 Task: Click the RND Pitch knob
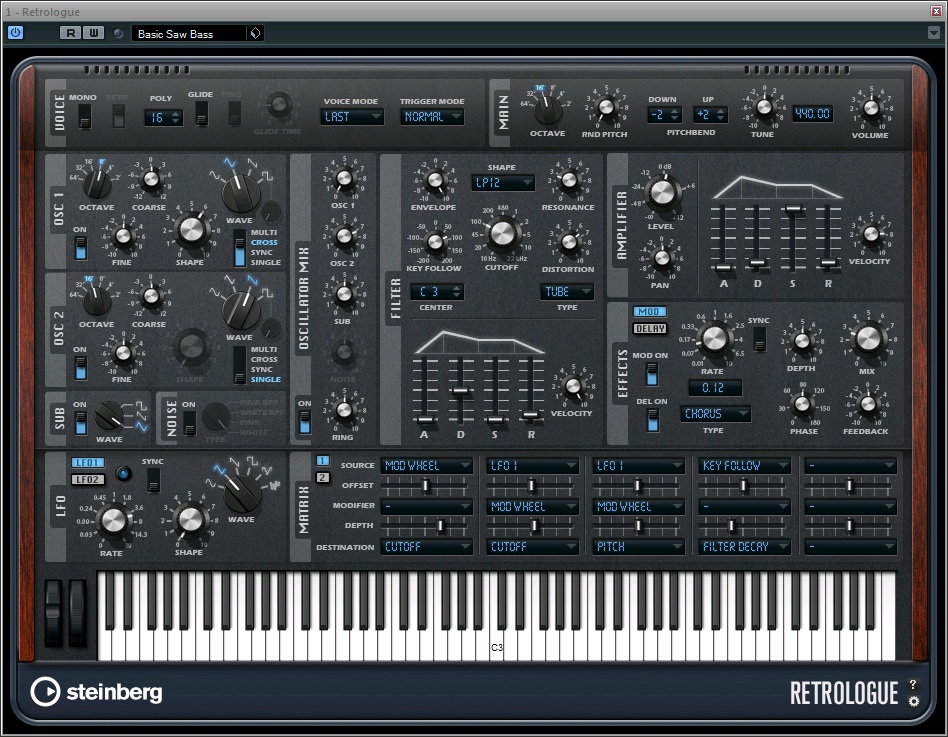coord(605,108)
